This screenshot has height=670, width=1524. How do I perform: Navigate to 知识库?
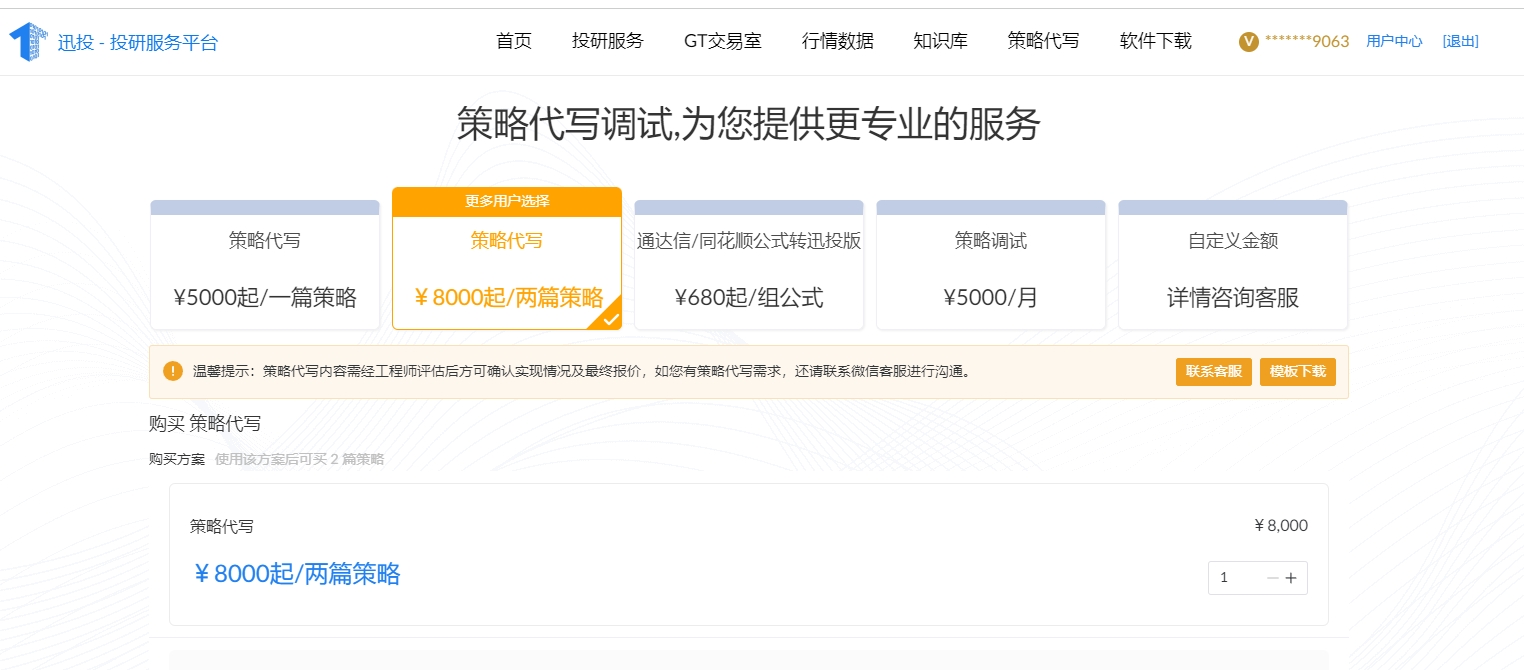point(941,41)
